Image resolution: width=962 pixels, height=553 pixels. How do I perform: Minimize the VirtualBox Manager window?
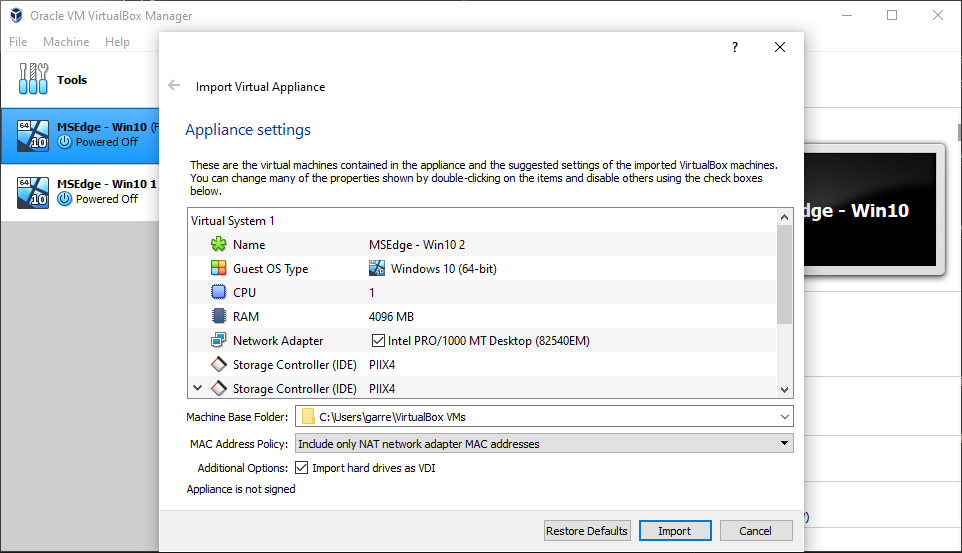847,15
